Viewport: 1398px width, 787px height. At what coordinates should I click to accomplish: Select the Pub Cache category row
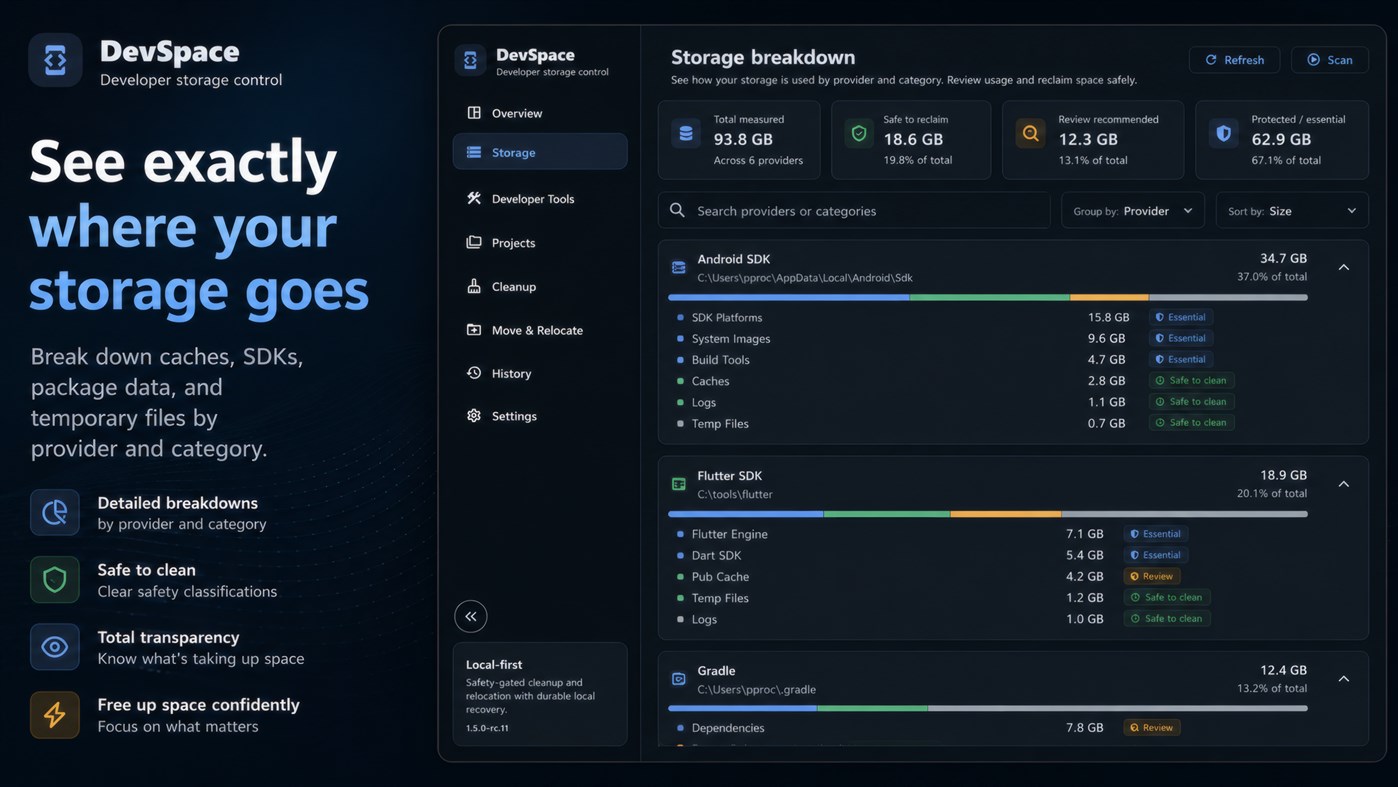coord(720,577)
